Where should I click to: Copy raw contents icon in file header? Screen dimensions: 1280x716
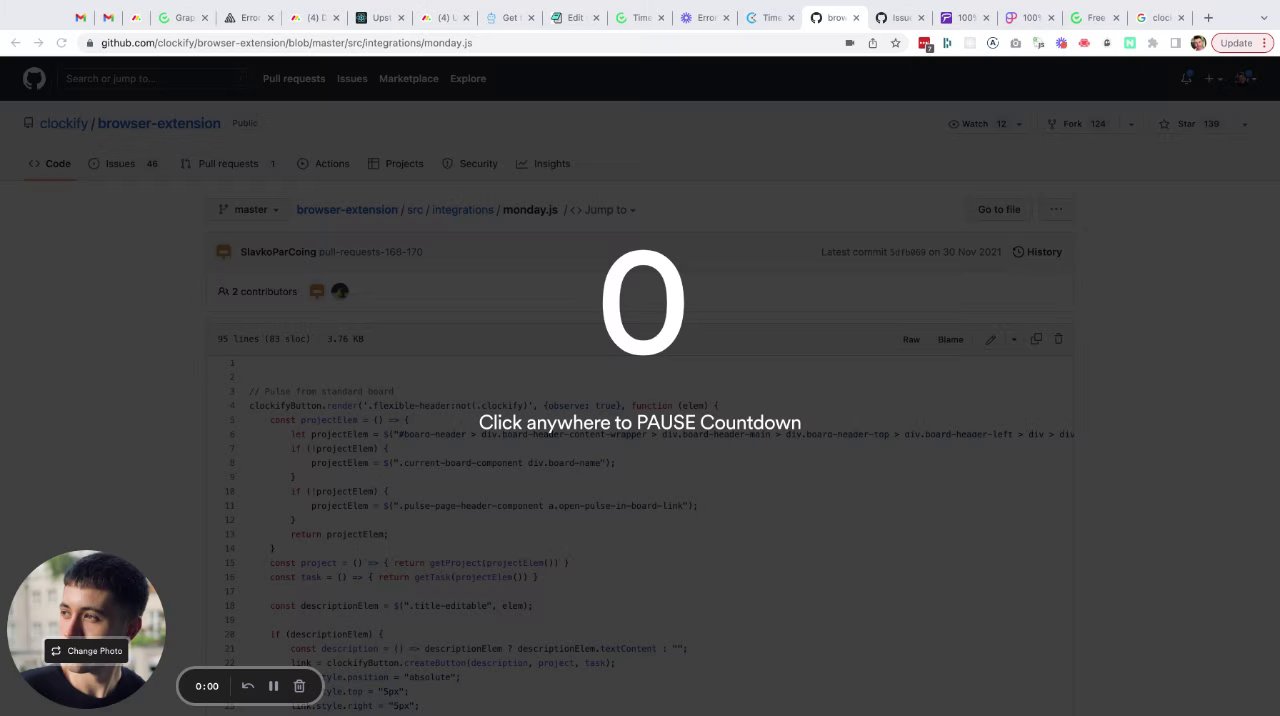click(1036, 339)
